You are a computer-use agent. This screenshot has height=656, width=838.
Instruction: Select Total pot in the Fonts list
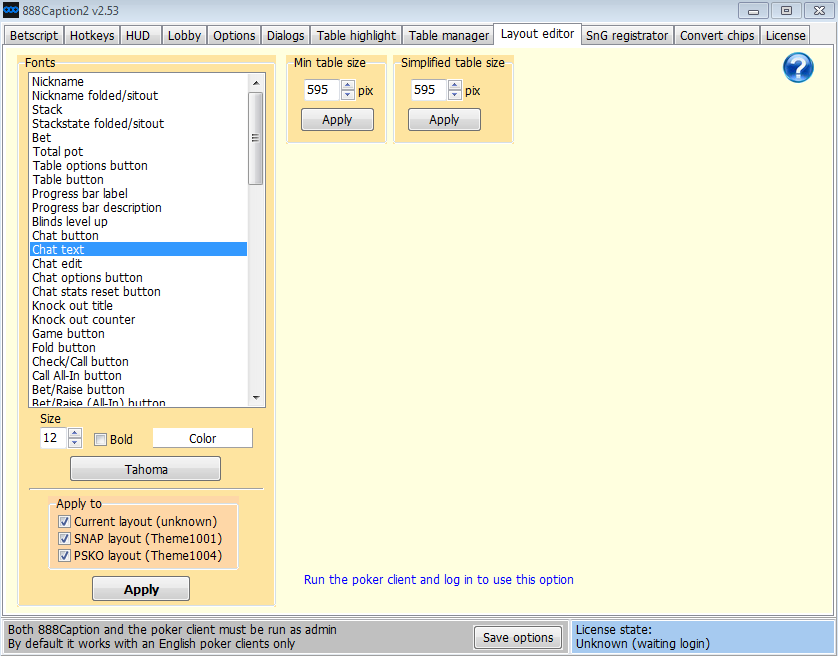pyautogui.click(x=138, y=151)
